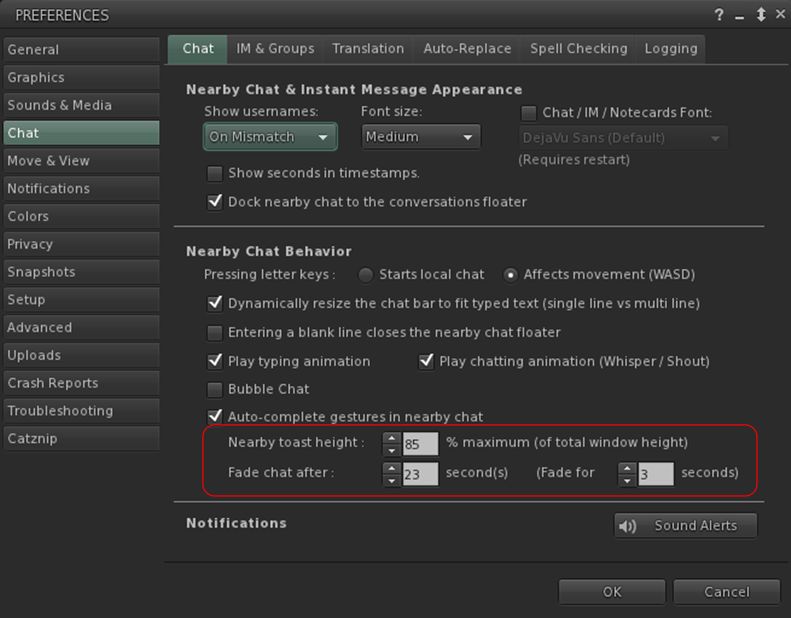Click the Cancel button

(726, 592)
